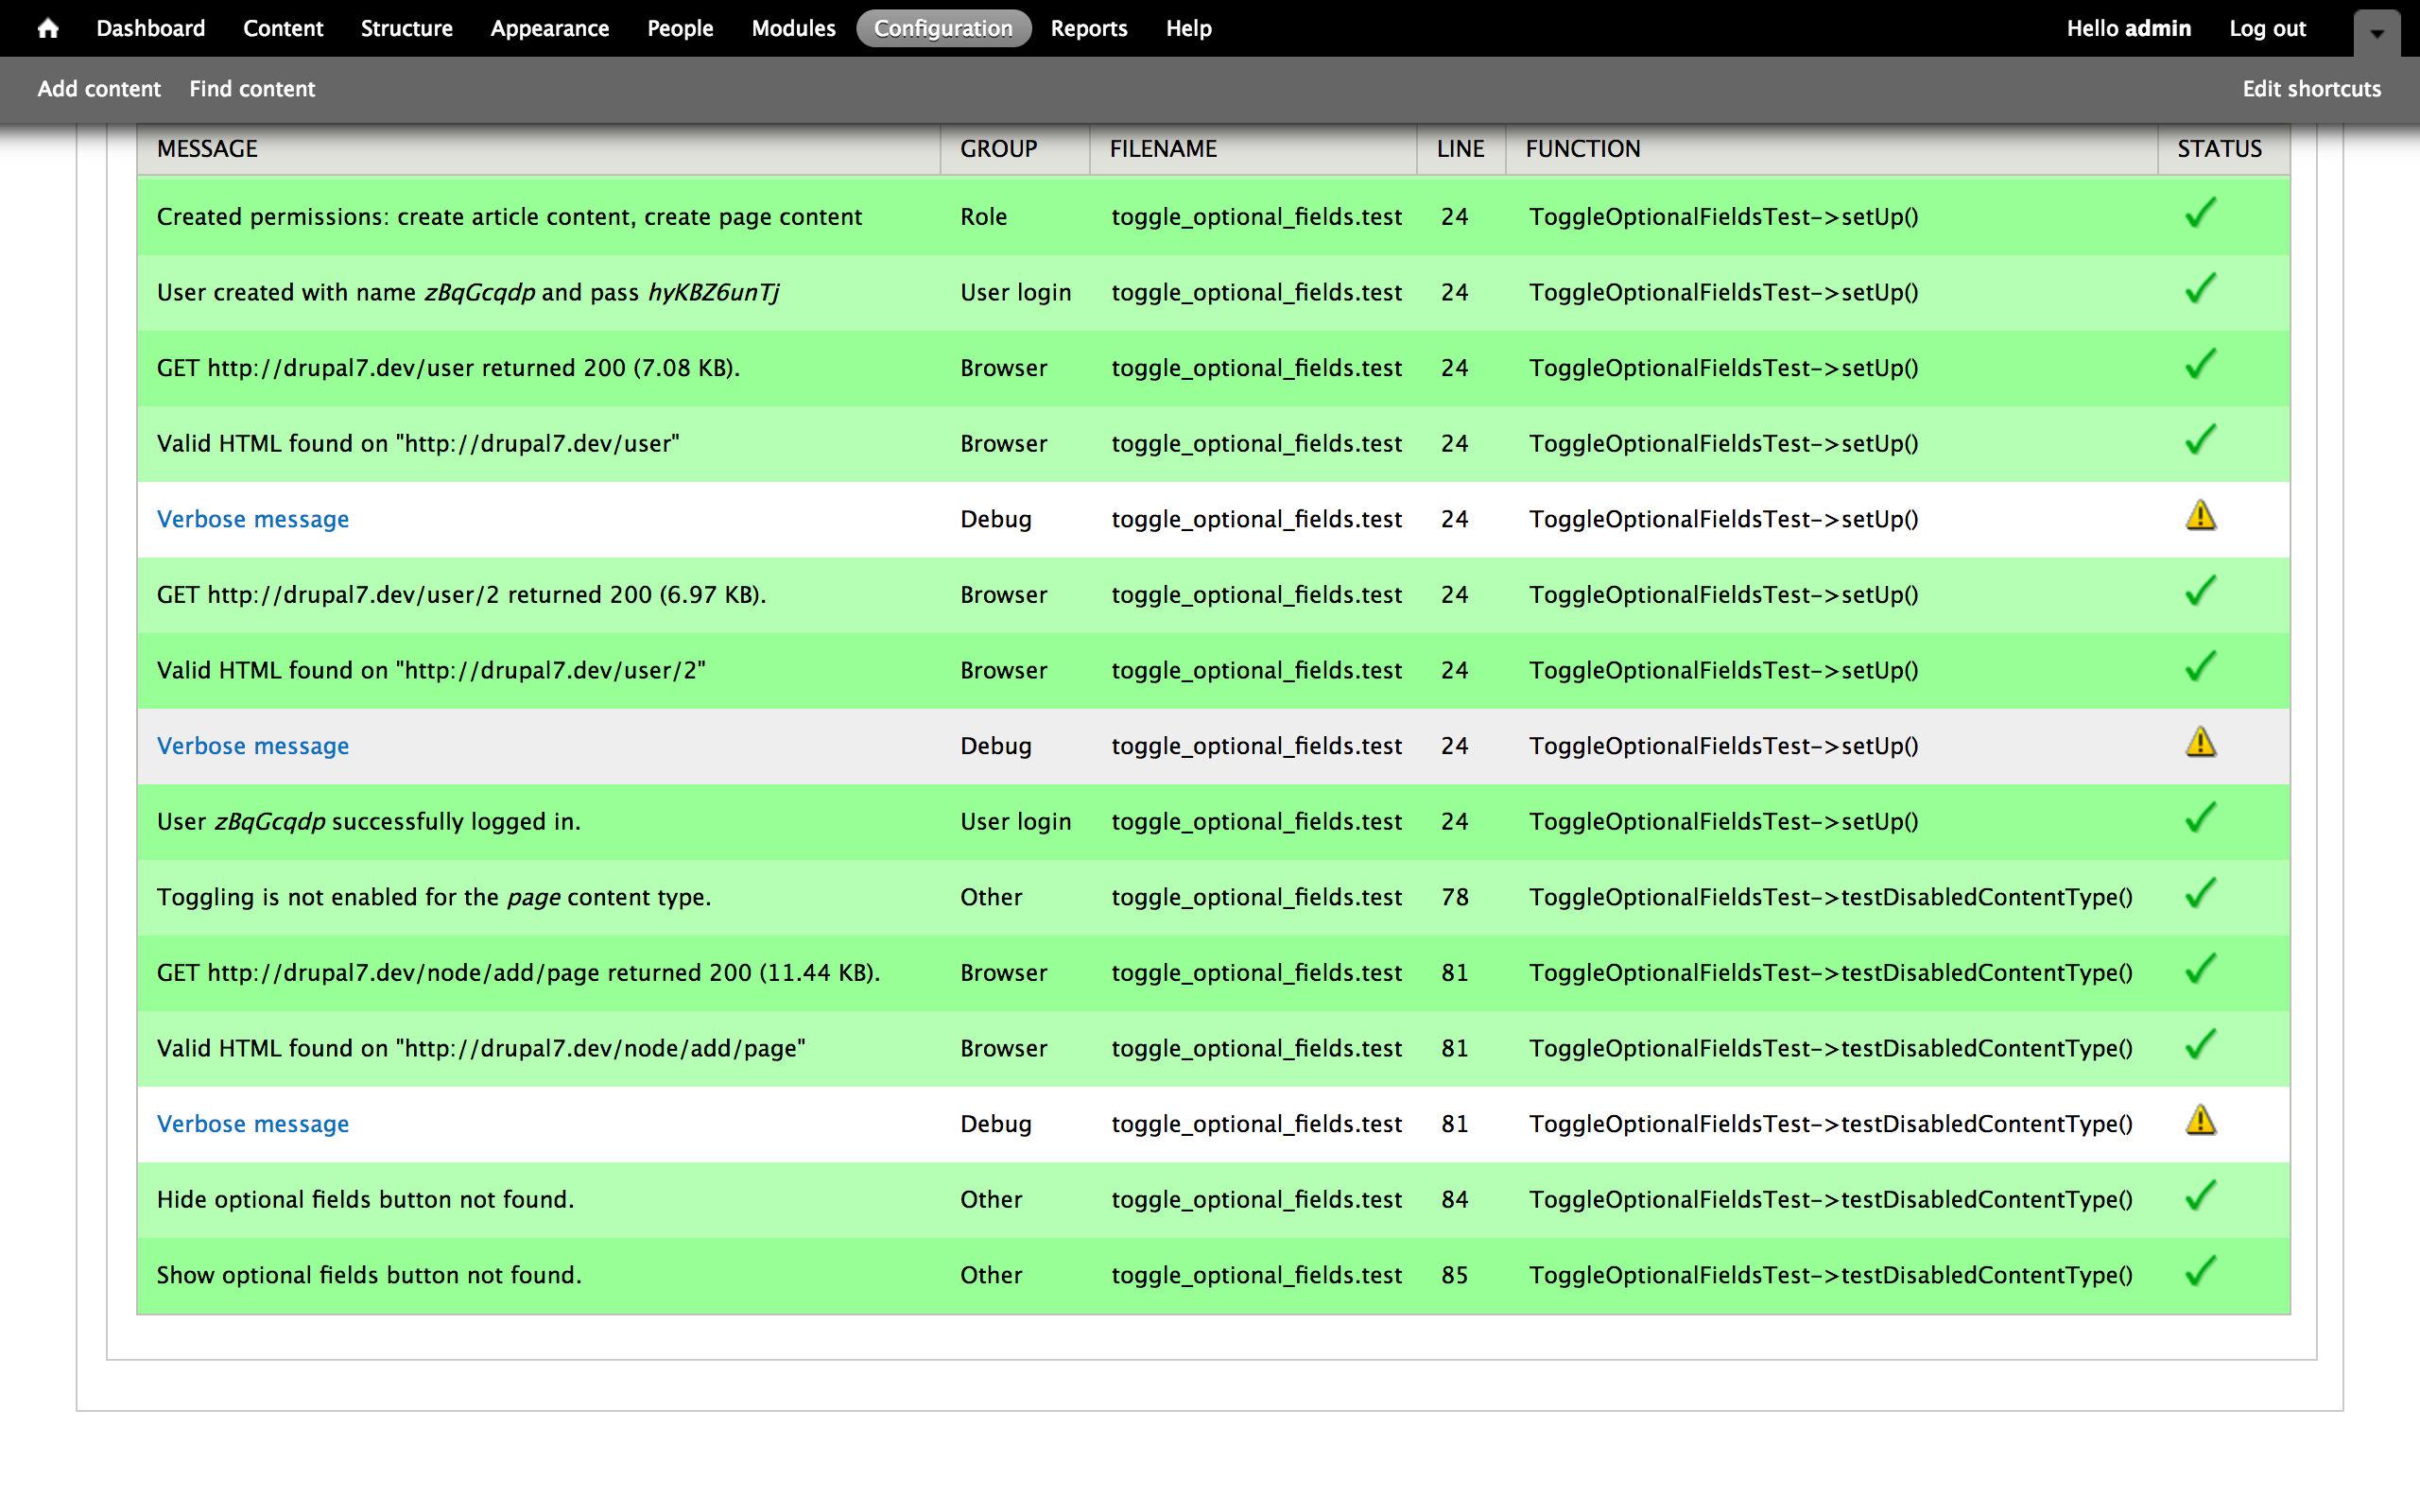Click Edit shortcuts link

tap(2311, 89)
